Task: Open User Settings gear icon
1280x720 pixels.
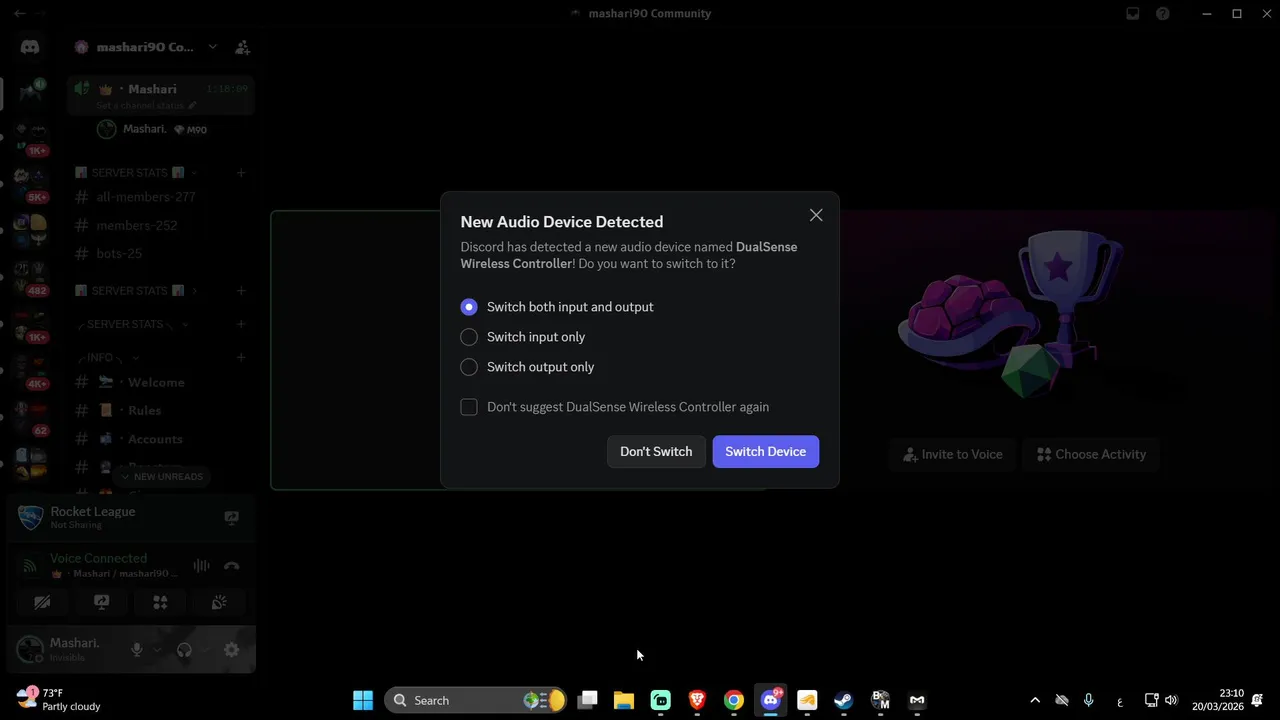Action: point(232,650)
